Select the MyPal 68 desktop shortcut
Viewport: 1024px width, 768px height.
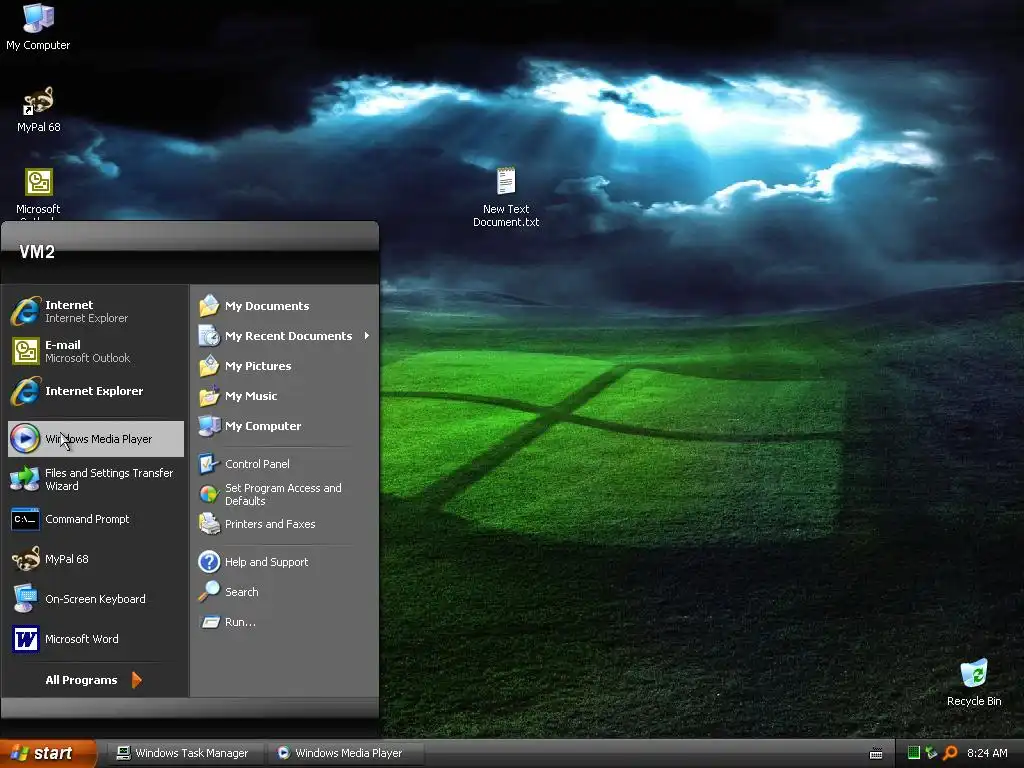[x=38, y=108]
